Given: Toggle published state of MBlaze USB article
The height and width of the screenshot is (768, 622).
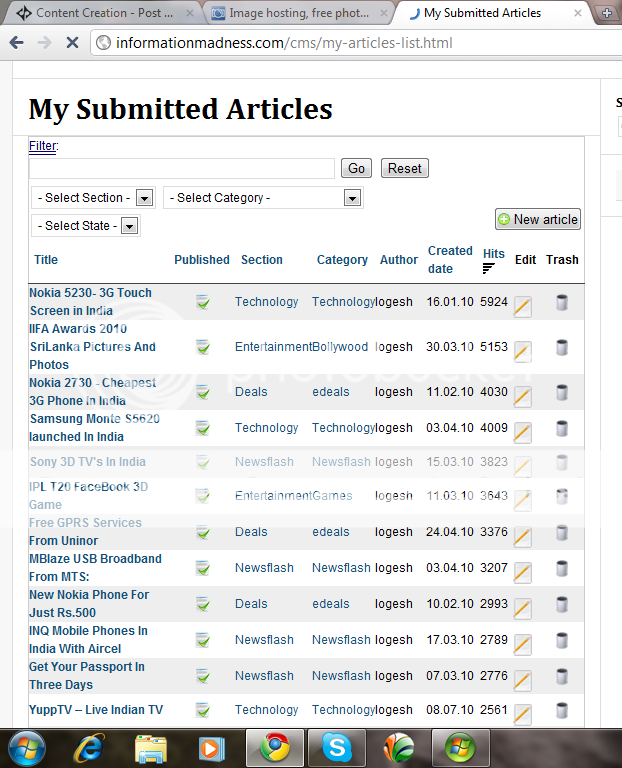Looking at the screenshot, I should (203, 568).
